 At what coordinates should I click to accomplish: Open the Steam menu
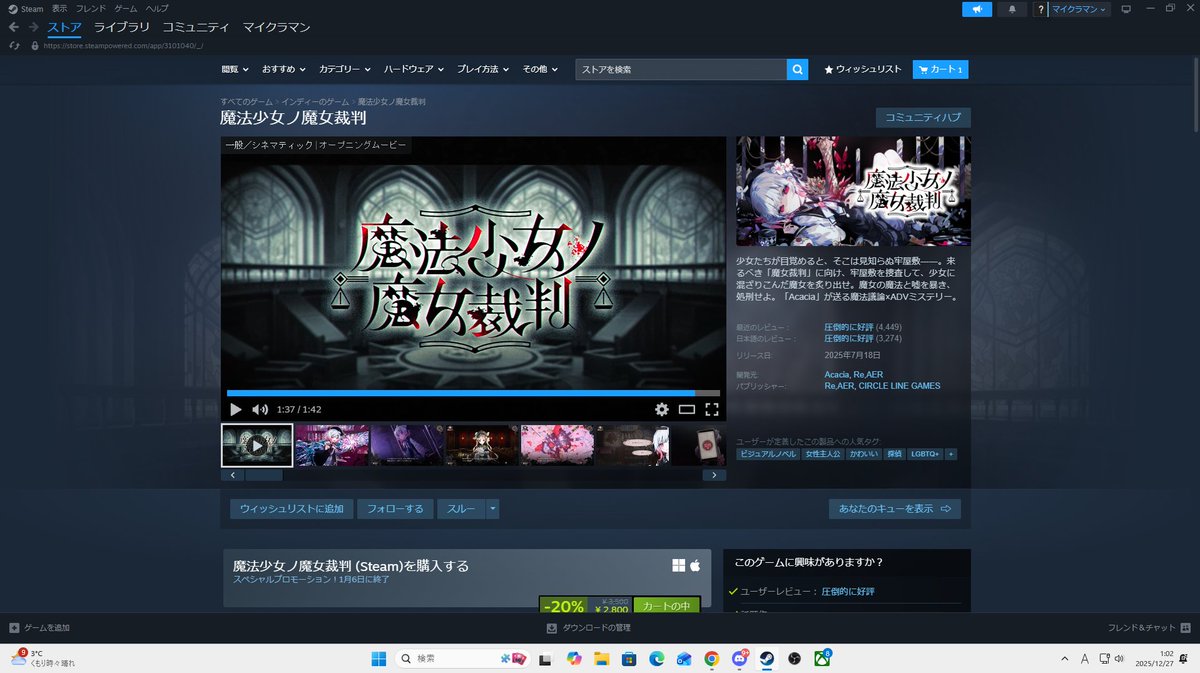(26, 8)
